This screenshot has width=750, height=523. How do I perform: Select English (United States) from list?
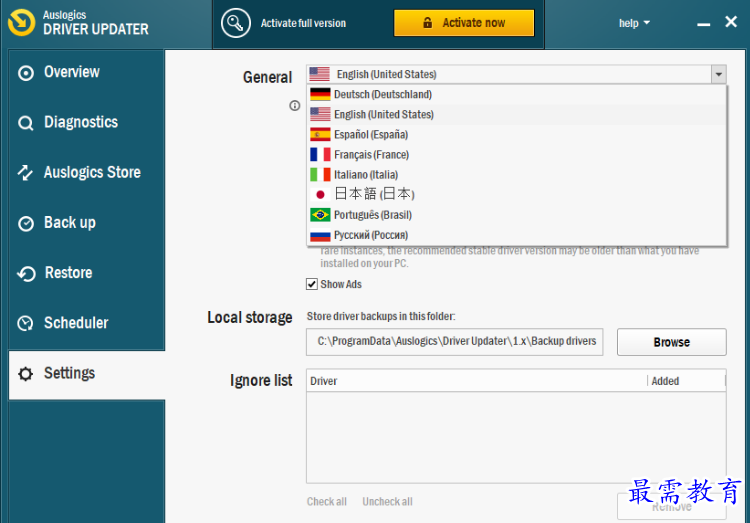516,114
